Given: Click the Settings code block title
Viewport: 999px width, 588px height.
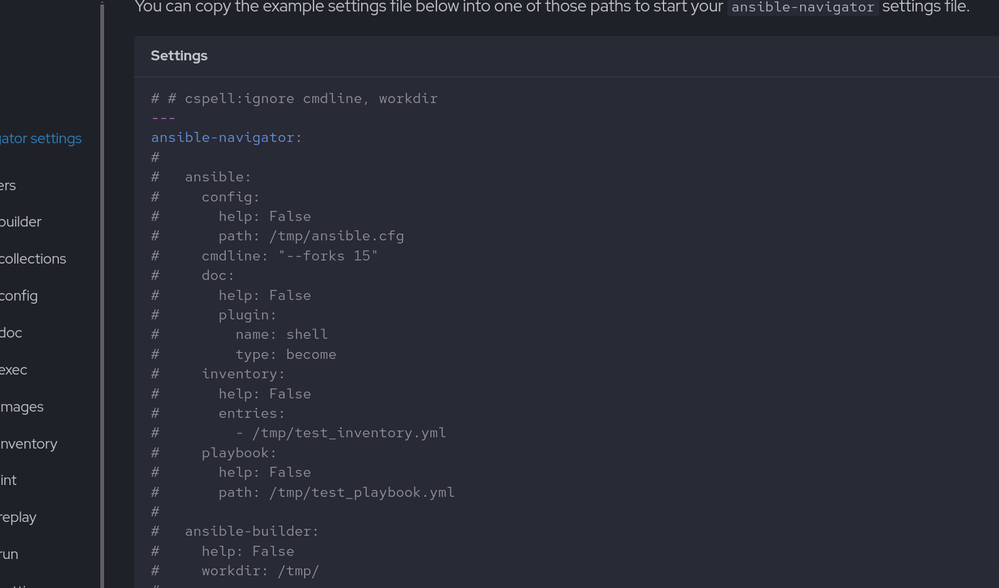Looking at the screenshot, I should click(x=179, y=56).
